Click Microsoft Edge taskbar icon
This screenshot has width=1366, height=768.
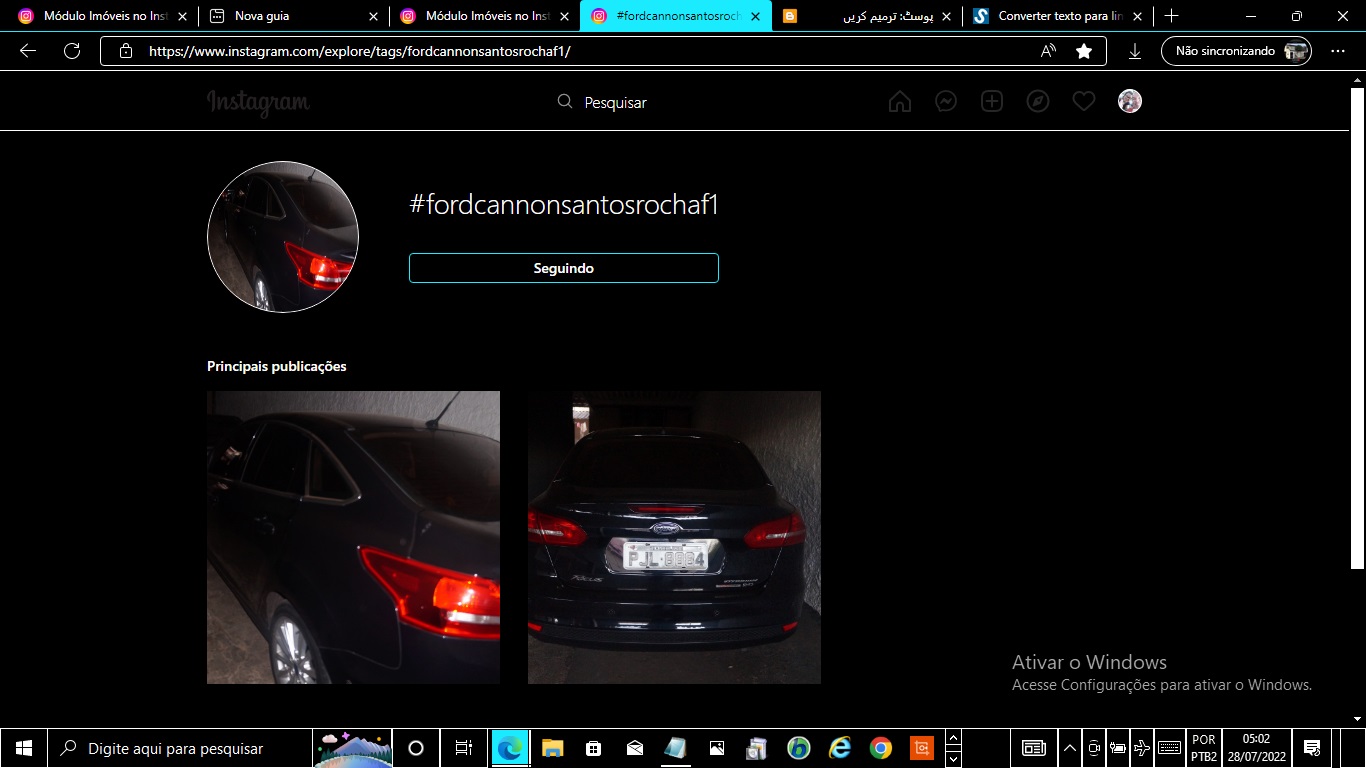point(510,748)
